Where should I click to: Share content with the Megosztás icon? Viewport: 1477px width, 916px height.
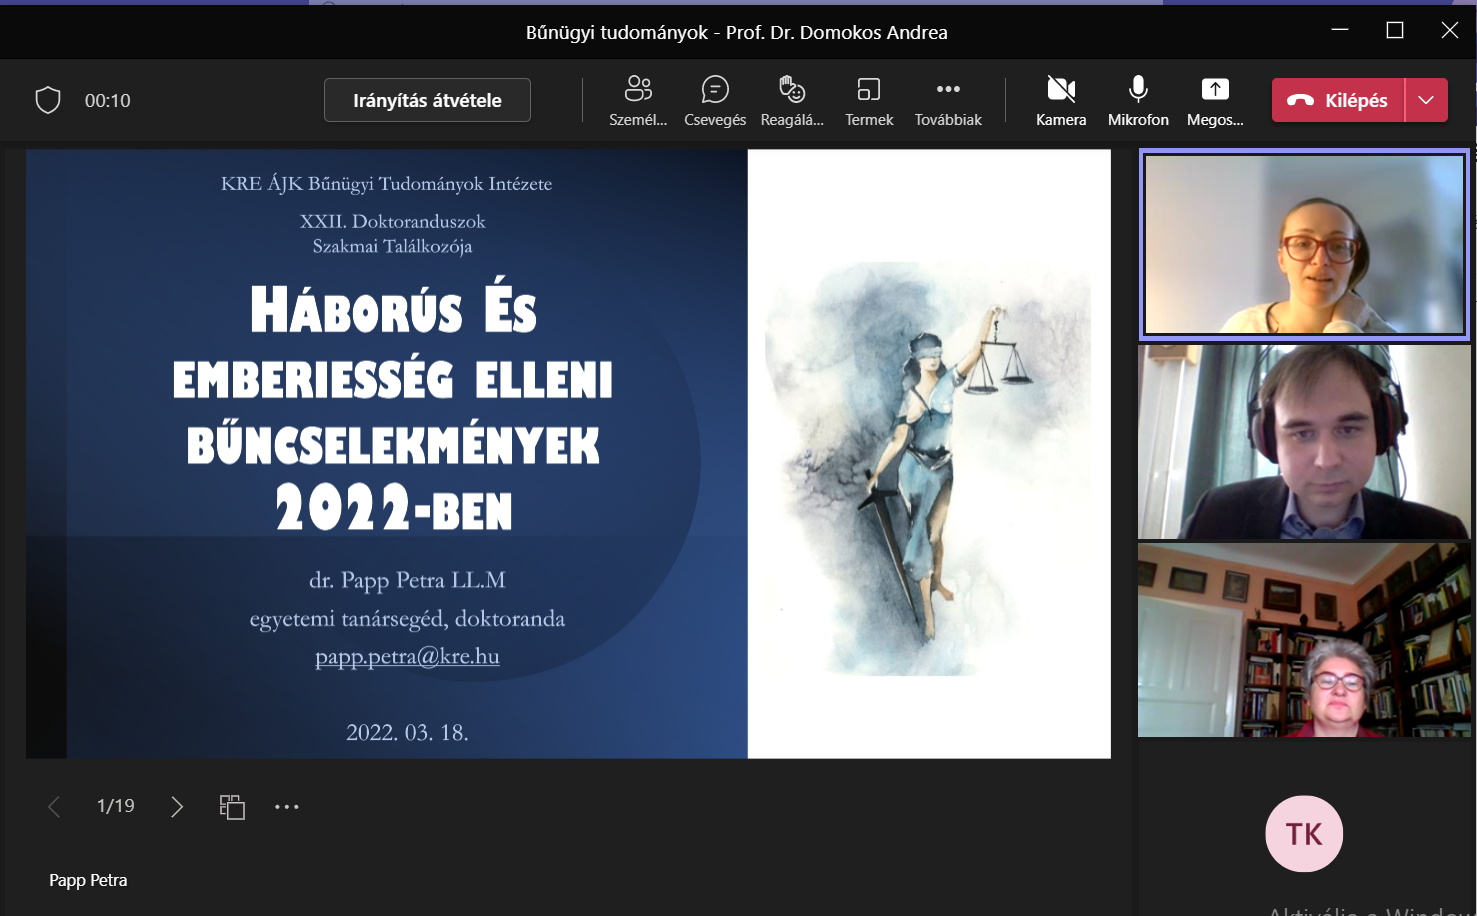(x=1215, y=101)
